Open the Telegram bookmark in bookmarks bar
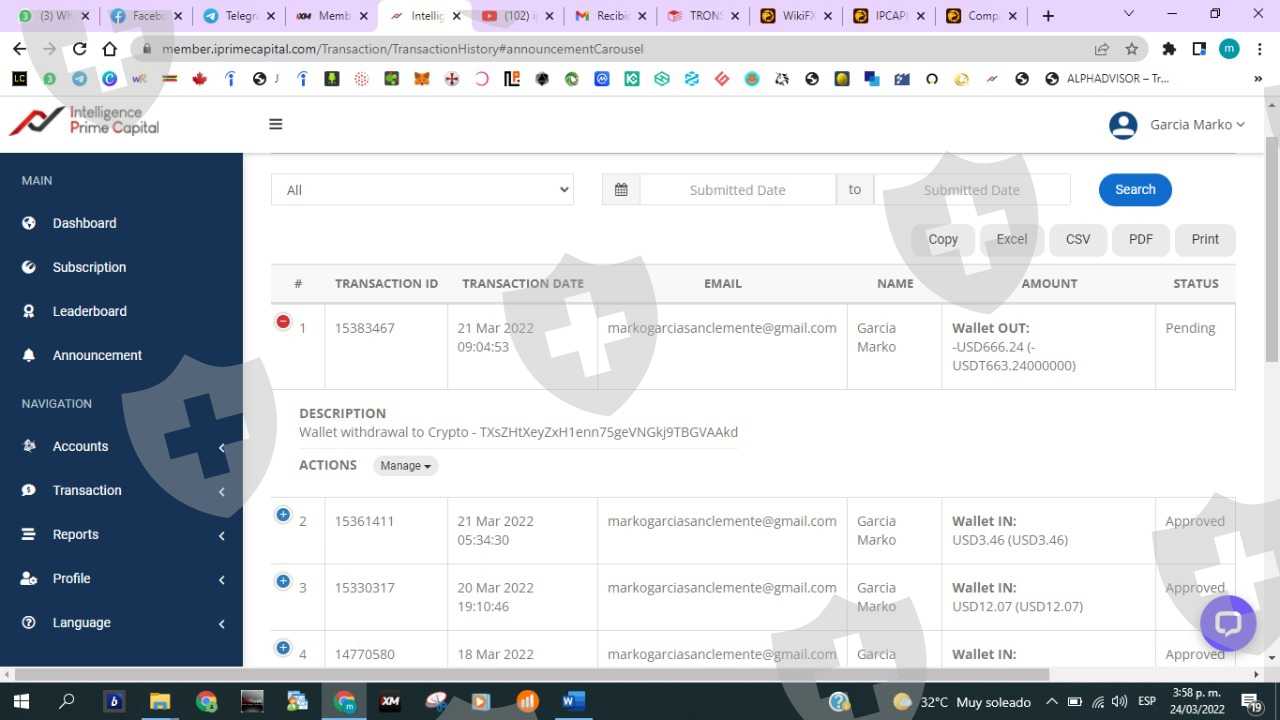 click(x=80, y=79)
